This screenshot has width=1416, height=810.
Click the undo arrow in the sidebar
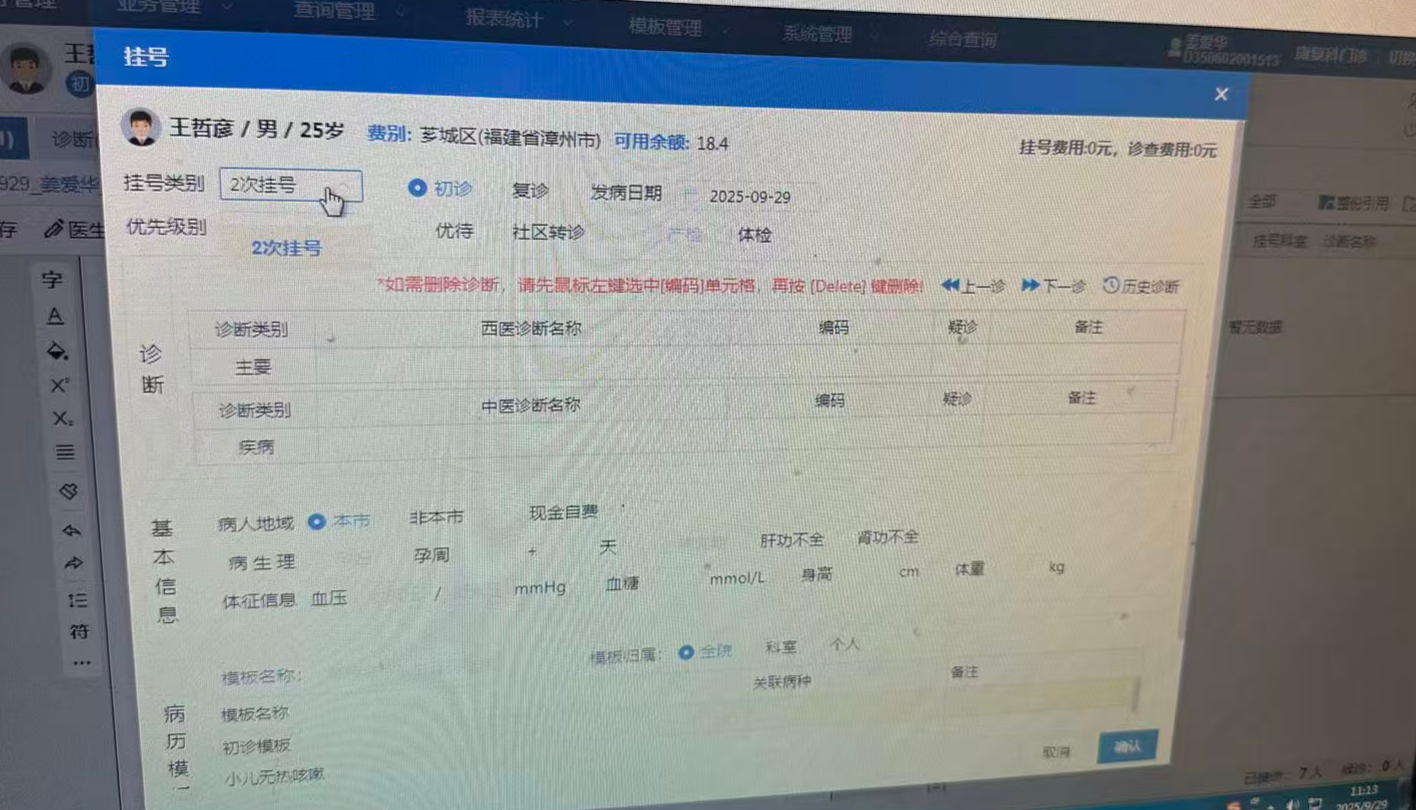(71, 529)
